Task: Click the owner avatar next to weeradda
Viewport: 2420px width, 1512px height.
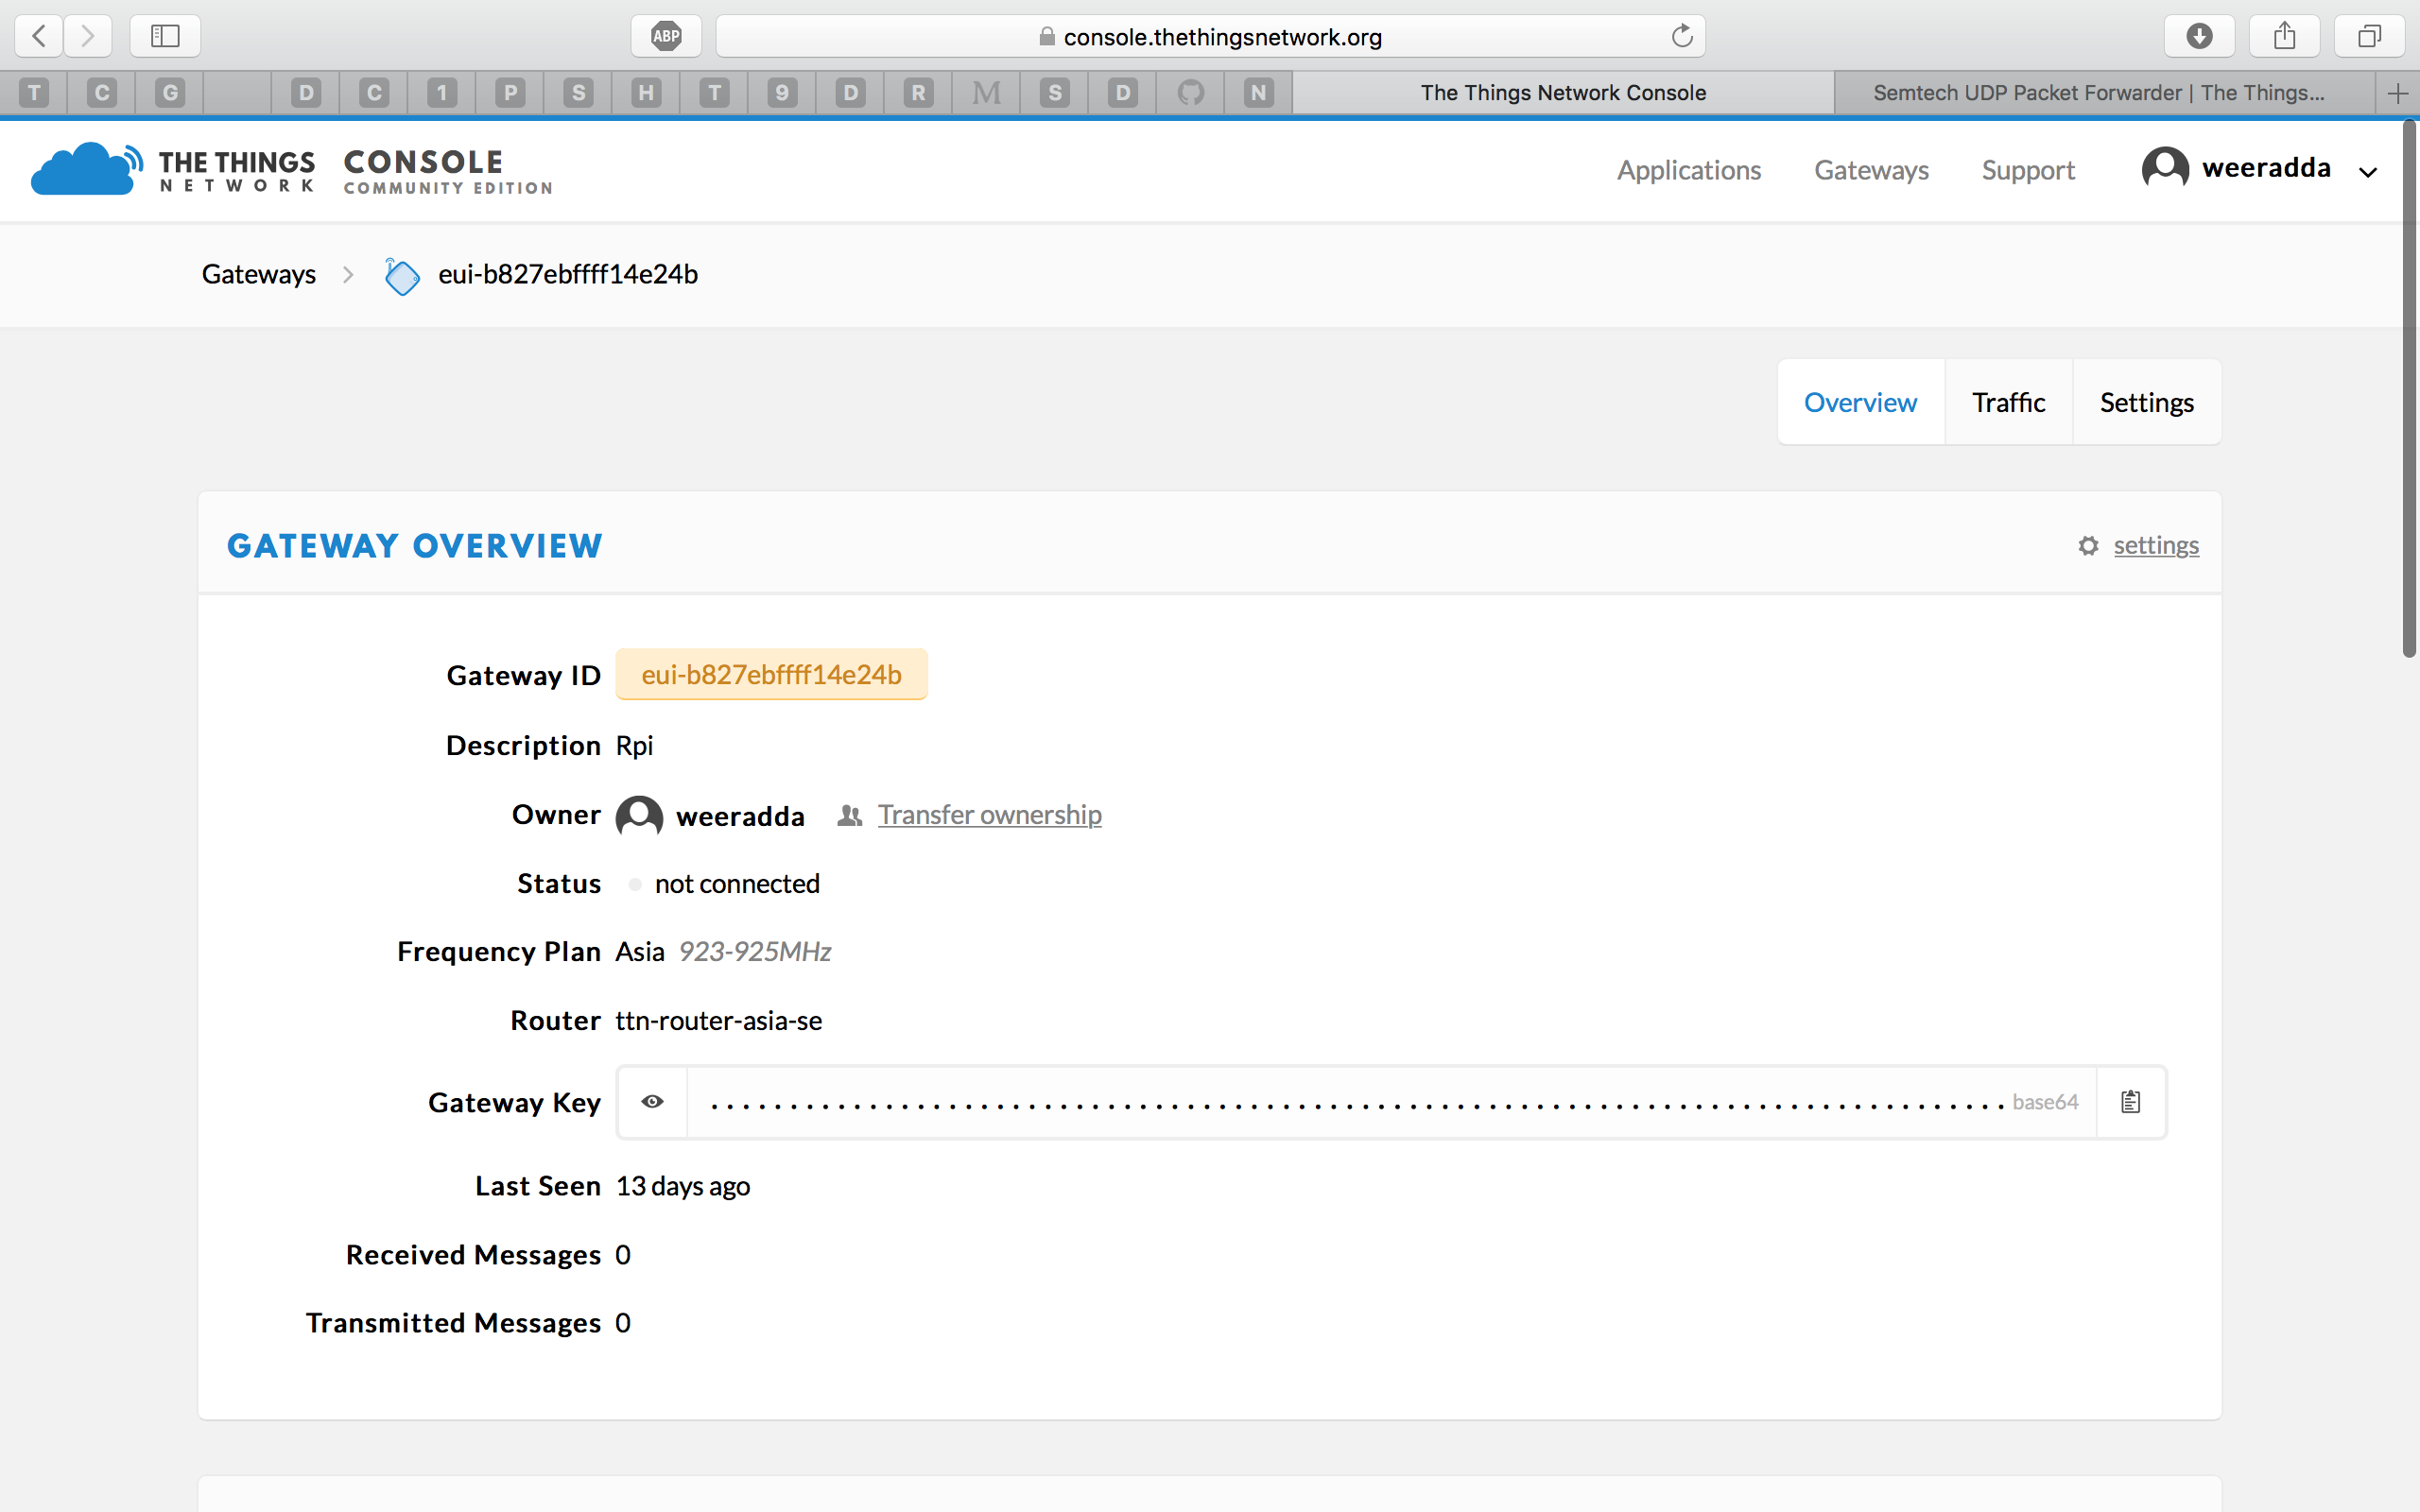Action: tap(639, 816)
